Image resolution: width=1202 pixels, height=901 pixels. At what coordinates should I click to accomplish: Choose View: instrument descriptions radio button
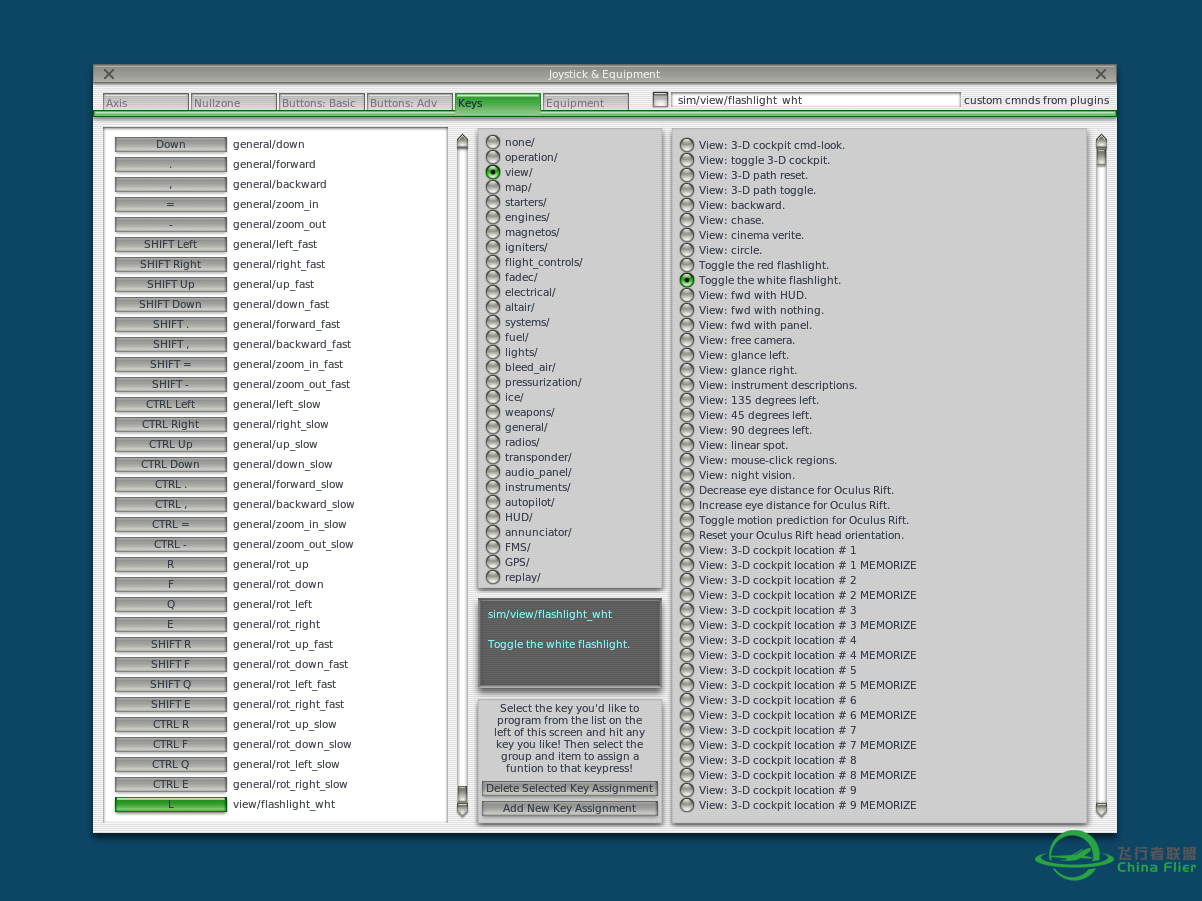687,385
